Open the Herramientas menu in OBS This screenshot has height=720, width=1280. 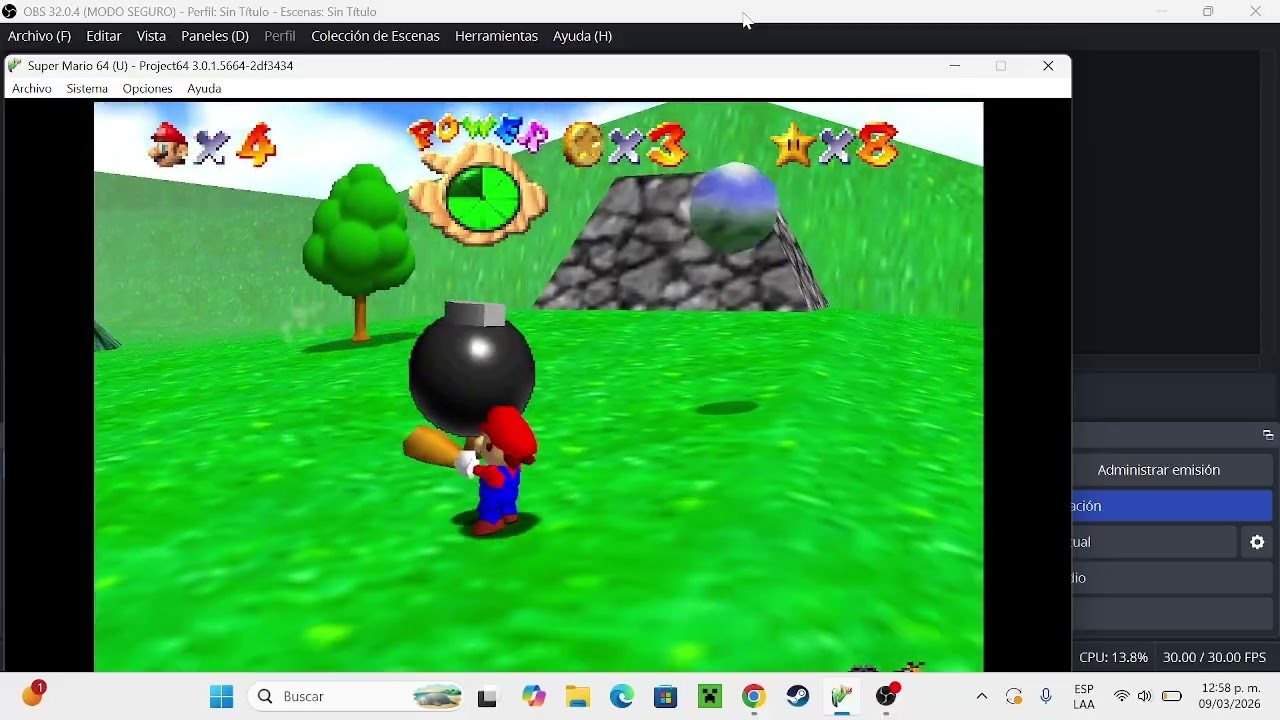click(x=496, y=36)
